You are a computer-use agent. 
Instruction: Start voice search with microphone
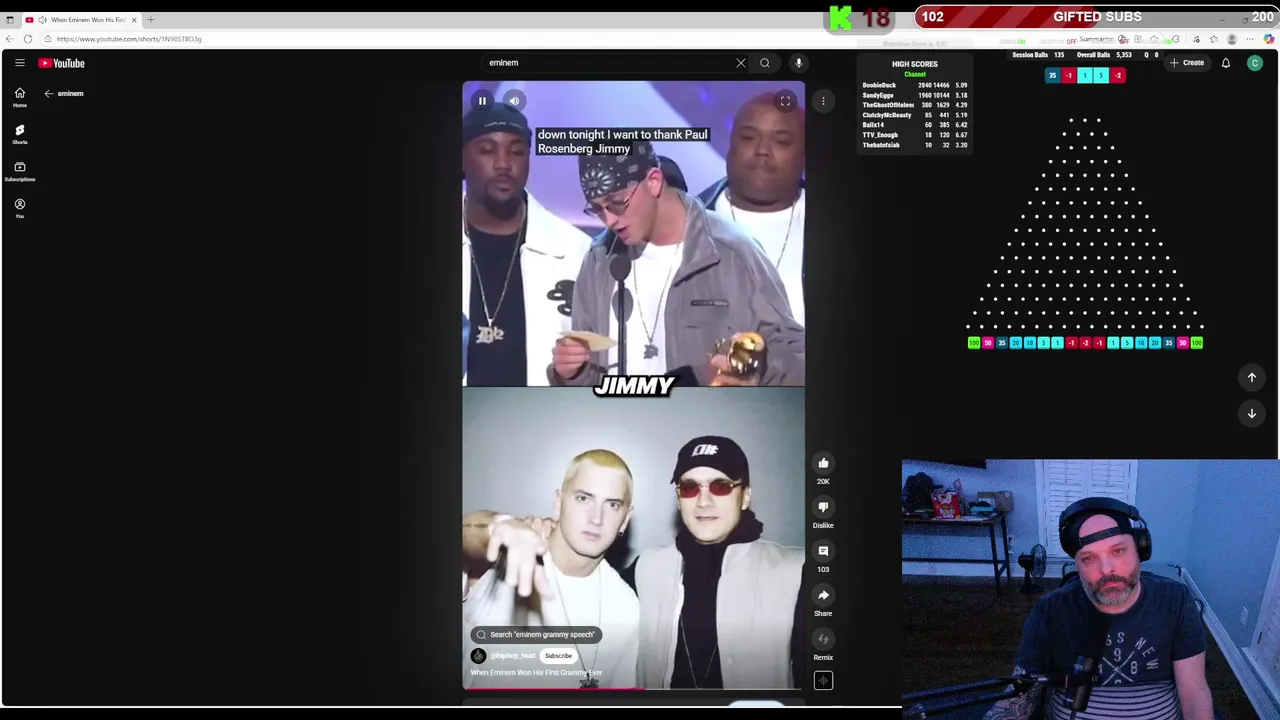[798, 63]
